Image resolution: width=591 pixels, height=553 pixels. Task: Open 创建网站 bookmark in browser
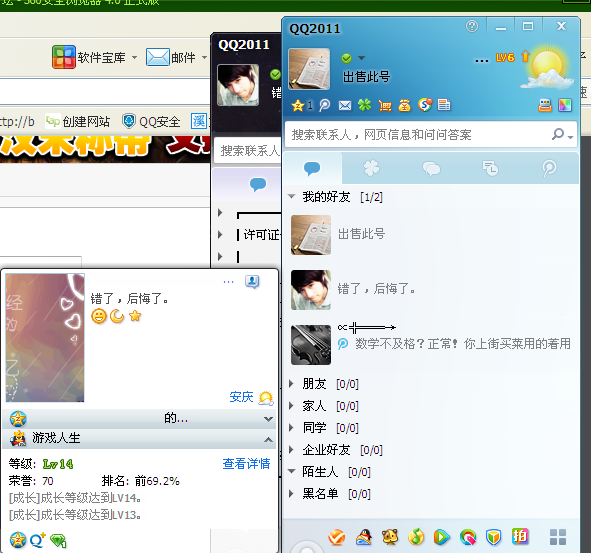78,121
